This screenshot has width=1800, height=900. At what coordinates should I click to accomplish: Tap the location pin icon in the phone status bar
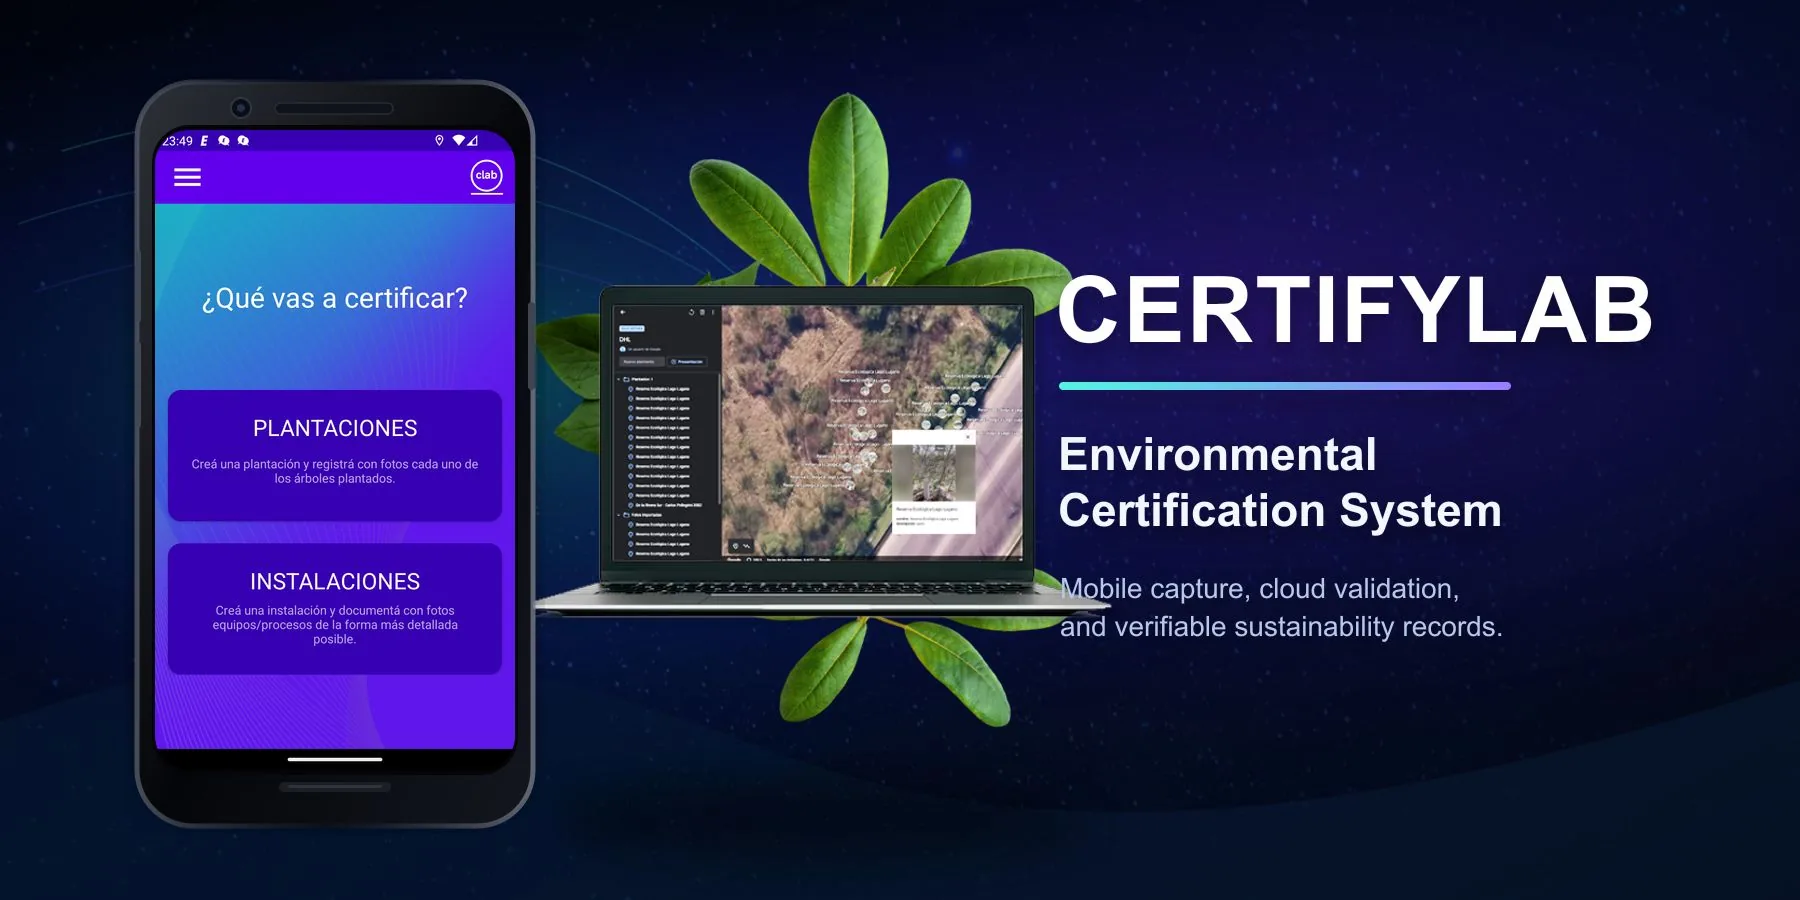pyautogui.click(x=439, y=141)
